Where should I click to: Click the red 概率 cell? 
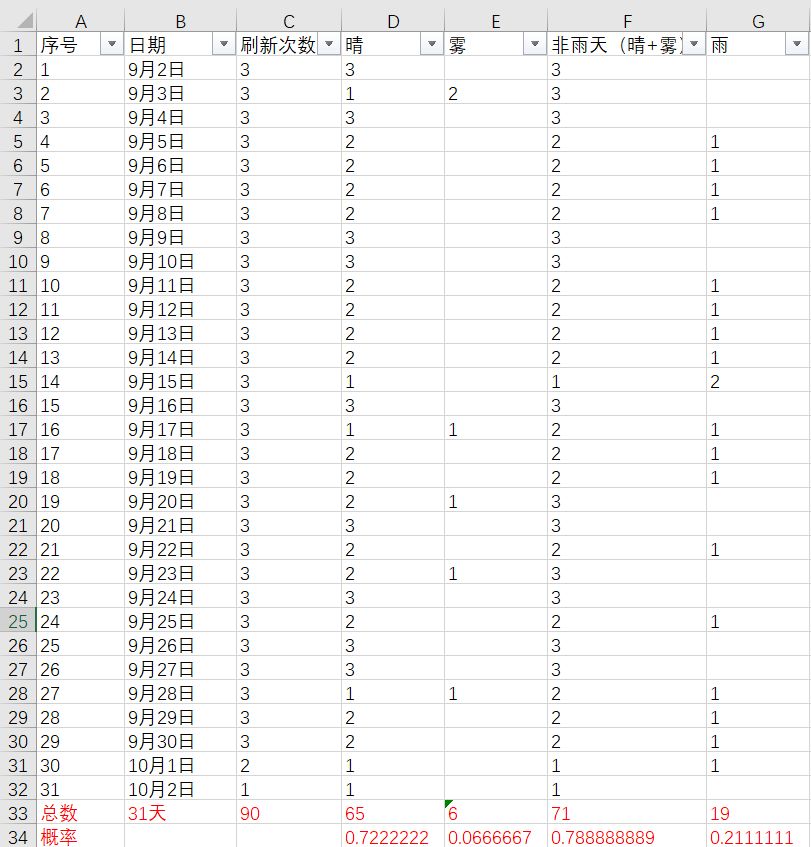coord(81,837)
